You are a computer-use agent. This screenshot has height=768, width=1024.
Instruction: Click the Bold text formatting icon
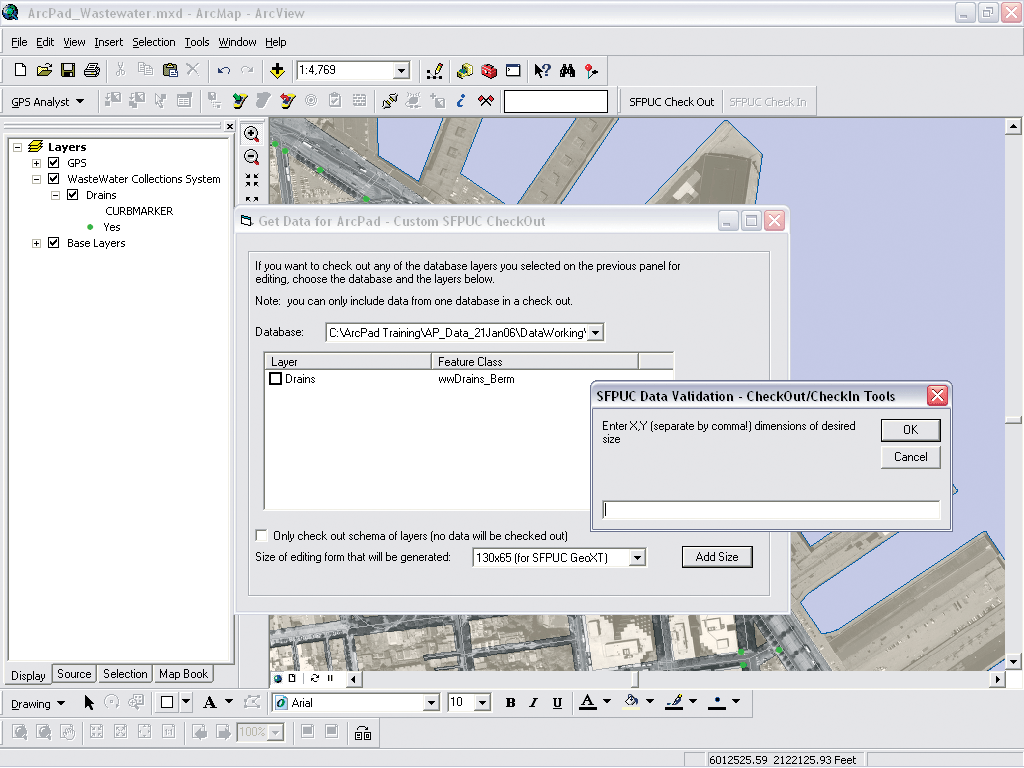tap(510, 703)
